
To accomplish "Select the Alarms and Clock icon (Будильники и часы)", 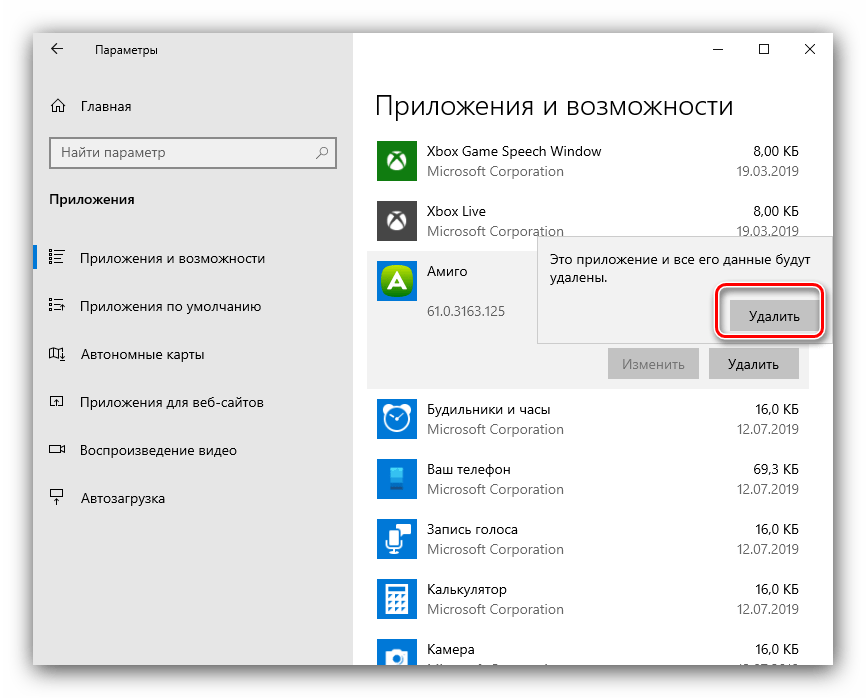I will pyautogui.click(x=396, y=419).
